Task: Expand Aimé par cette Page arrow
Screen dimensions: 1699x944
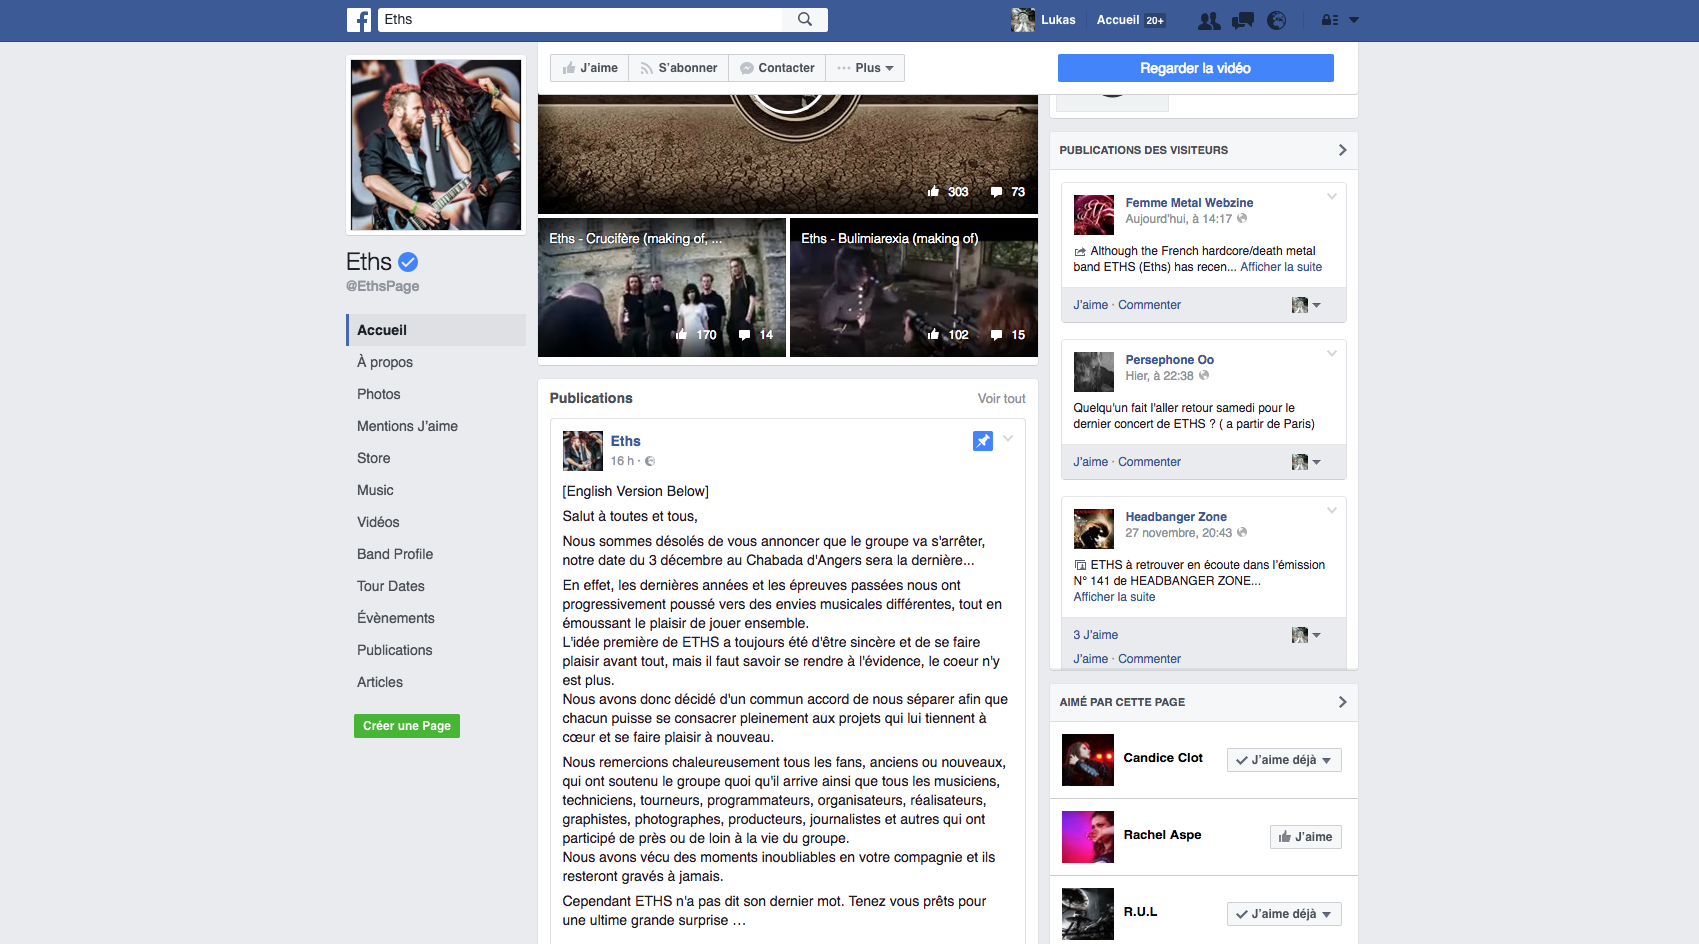Action: [1342, 702]
